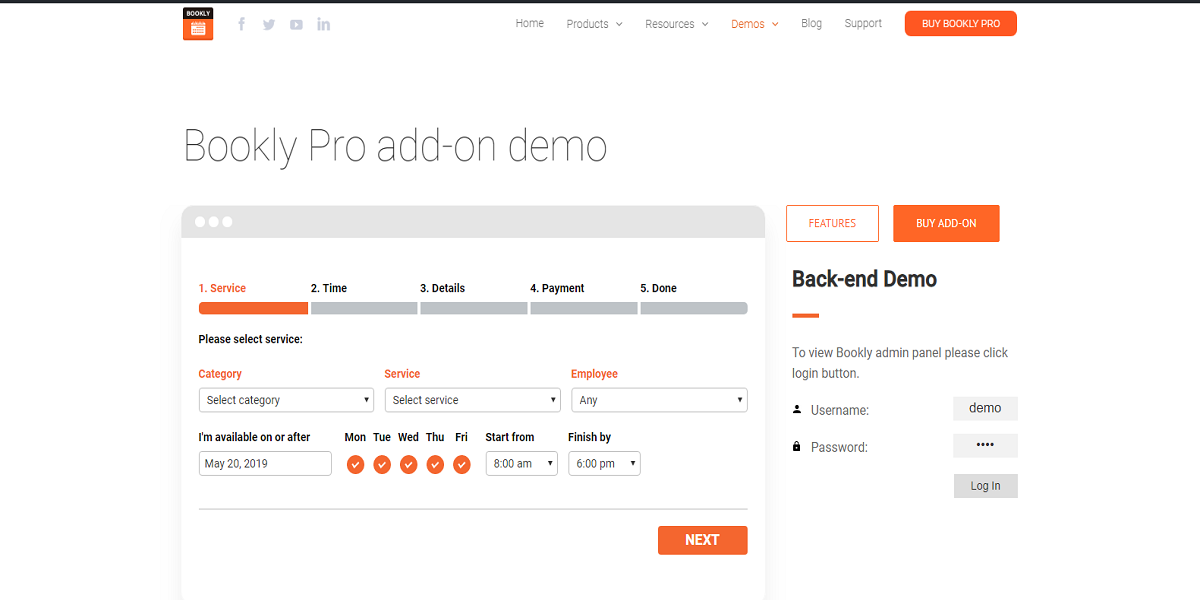Click the Password field
The width and height of the screenshot is (1200, 600).
coord(985,445)
